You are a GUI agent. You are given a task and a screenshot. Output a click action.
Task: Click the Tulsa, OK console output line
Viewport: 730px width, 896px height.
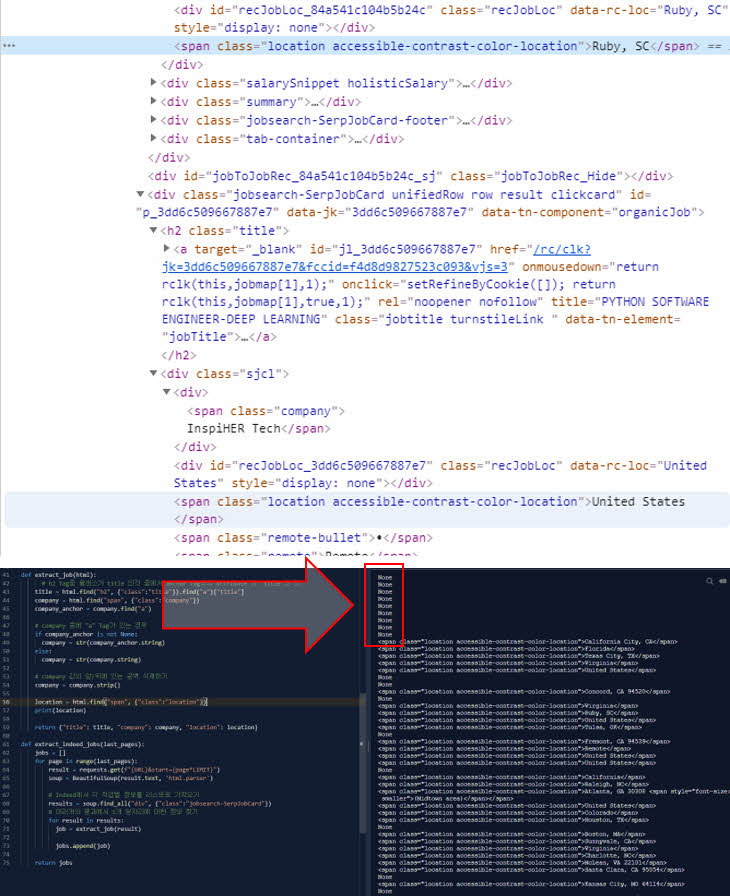[x=508, y=727]
